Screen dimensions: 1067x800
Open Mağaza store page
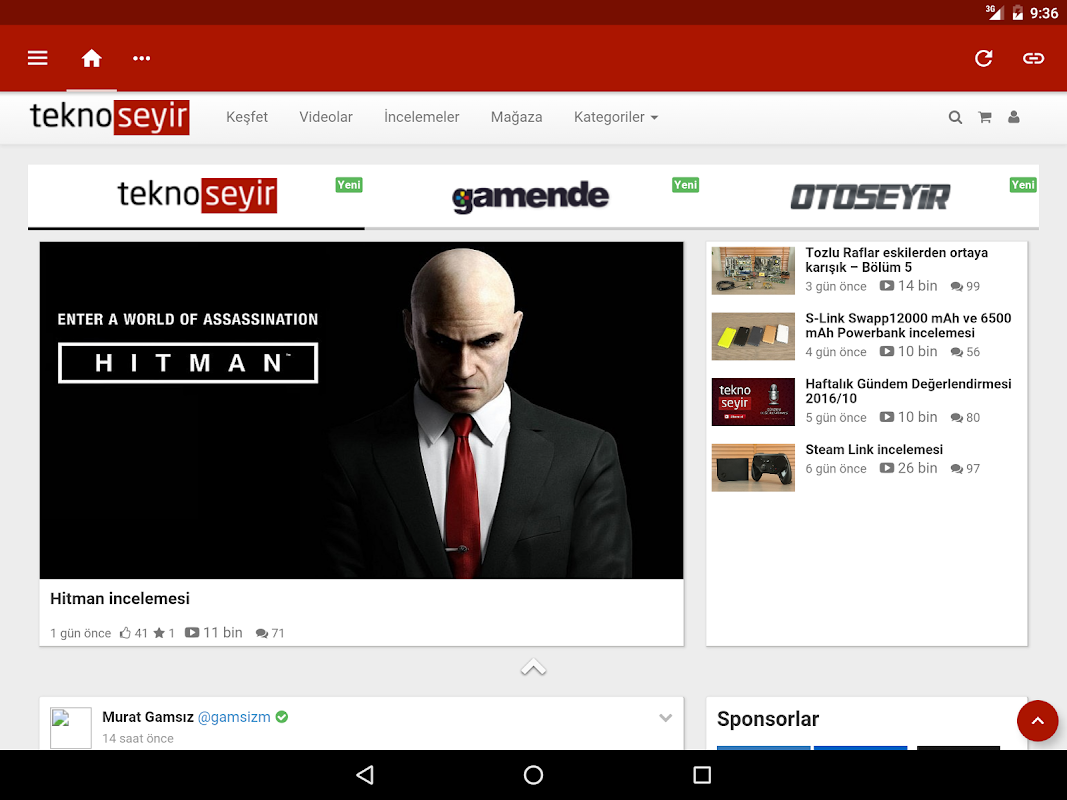click(x=516, y=117)
